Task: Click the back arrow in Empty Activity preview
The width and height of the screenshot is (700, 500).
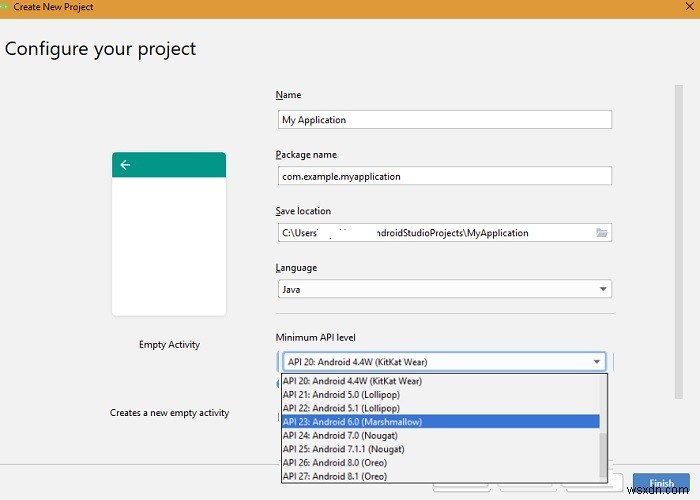Action: (x=125, y=165)
